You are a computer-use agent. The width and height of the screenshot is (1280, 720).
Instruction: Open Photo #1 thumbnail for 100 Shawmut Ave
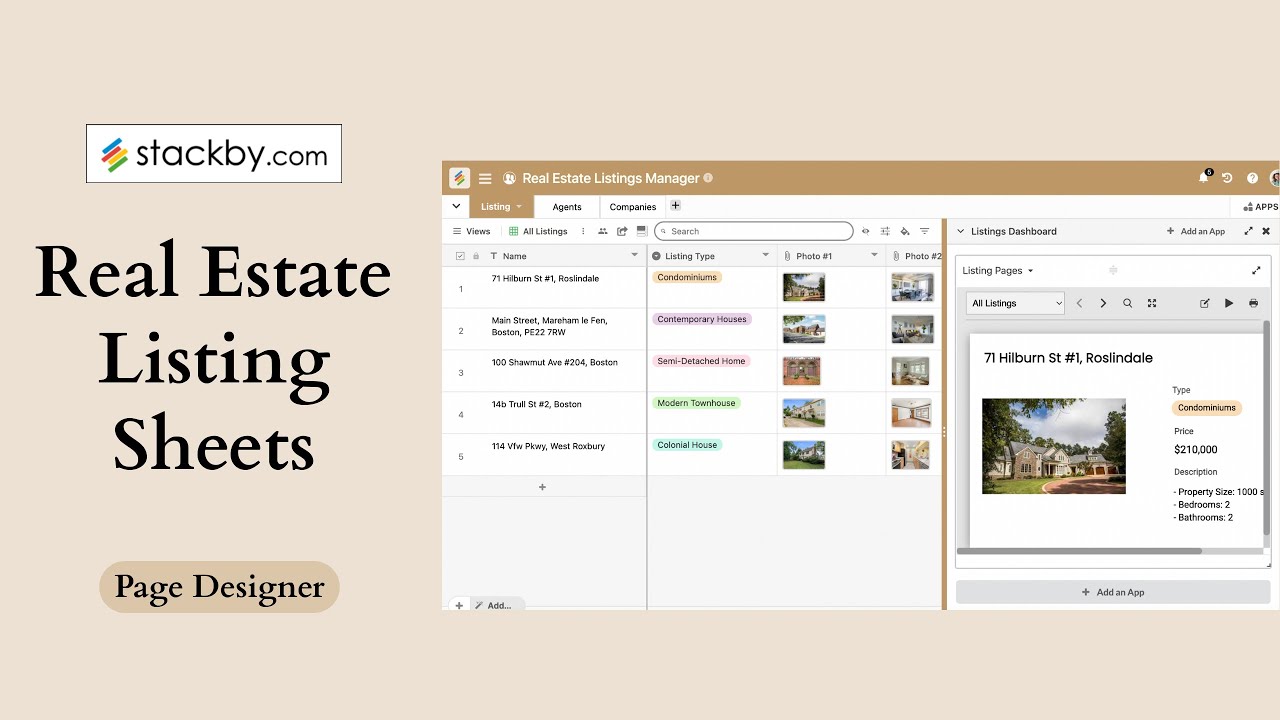point(802,371)
